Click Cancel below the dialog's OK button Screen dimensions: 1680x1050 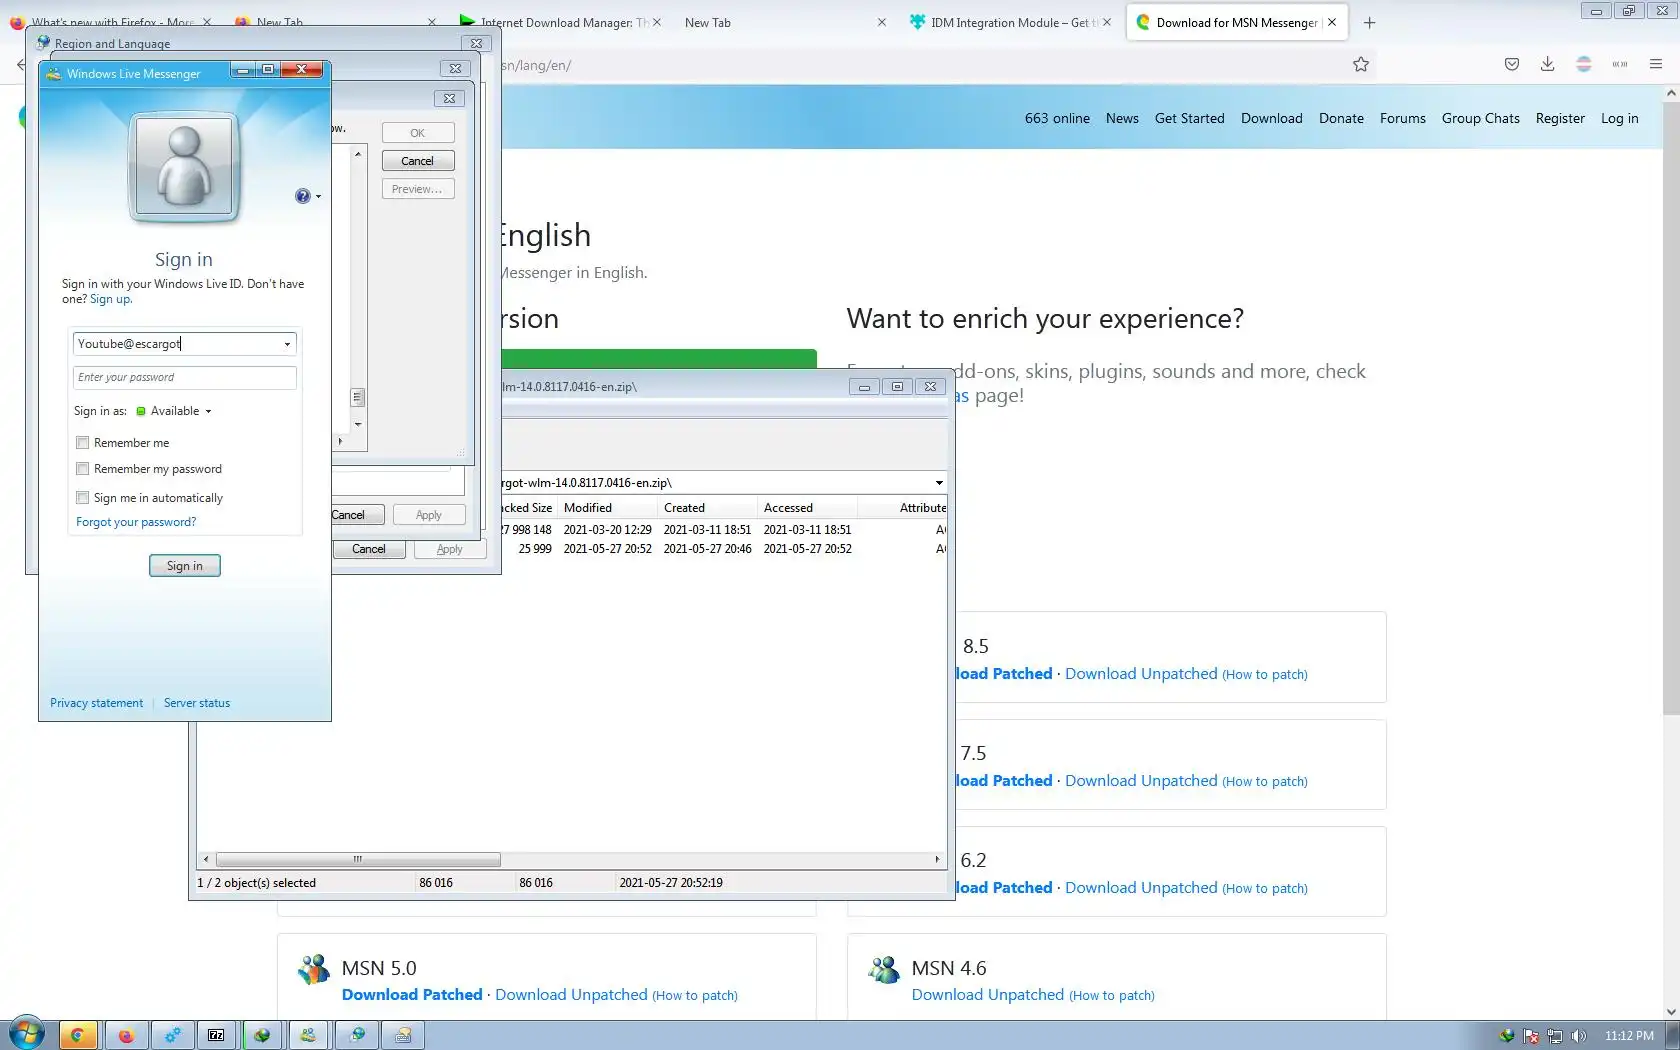(x=418, y=161)
